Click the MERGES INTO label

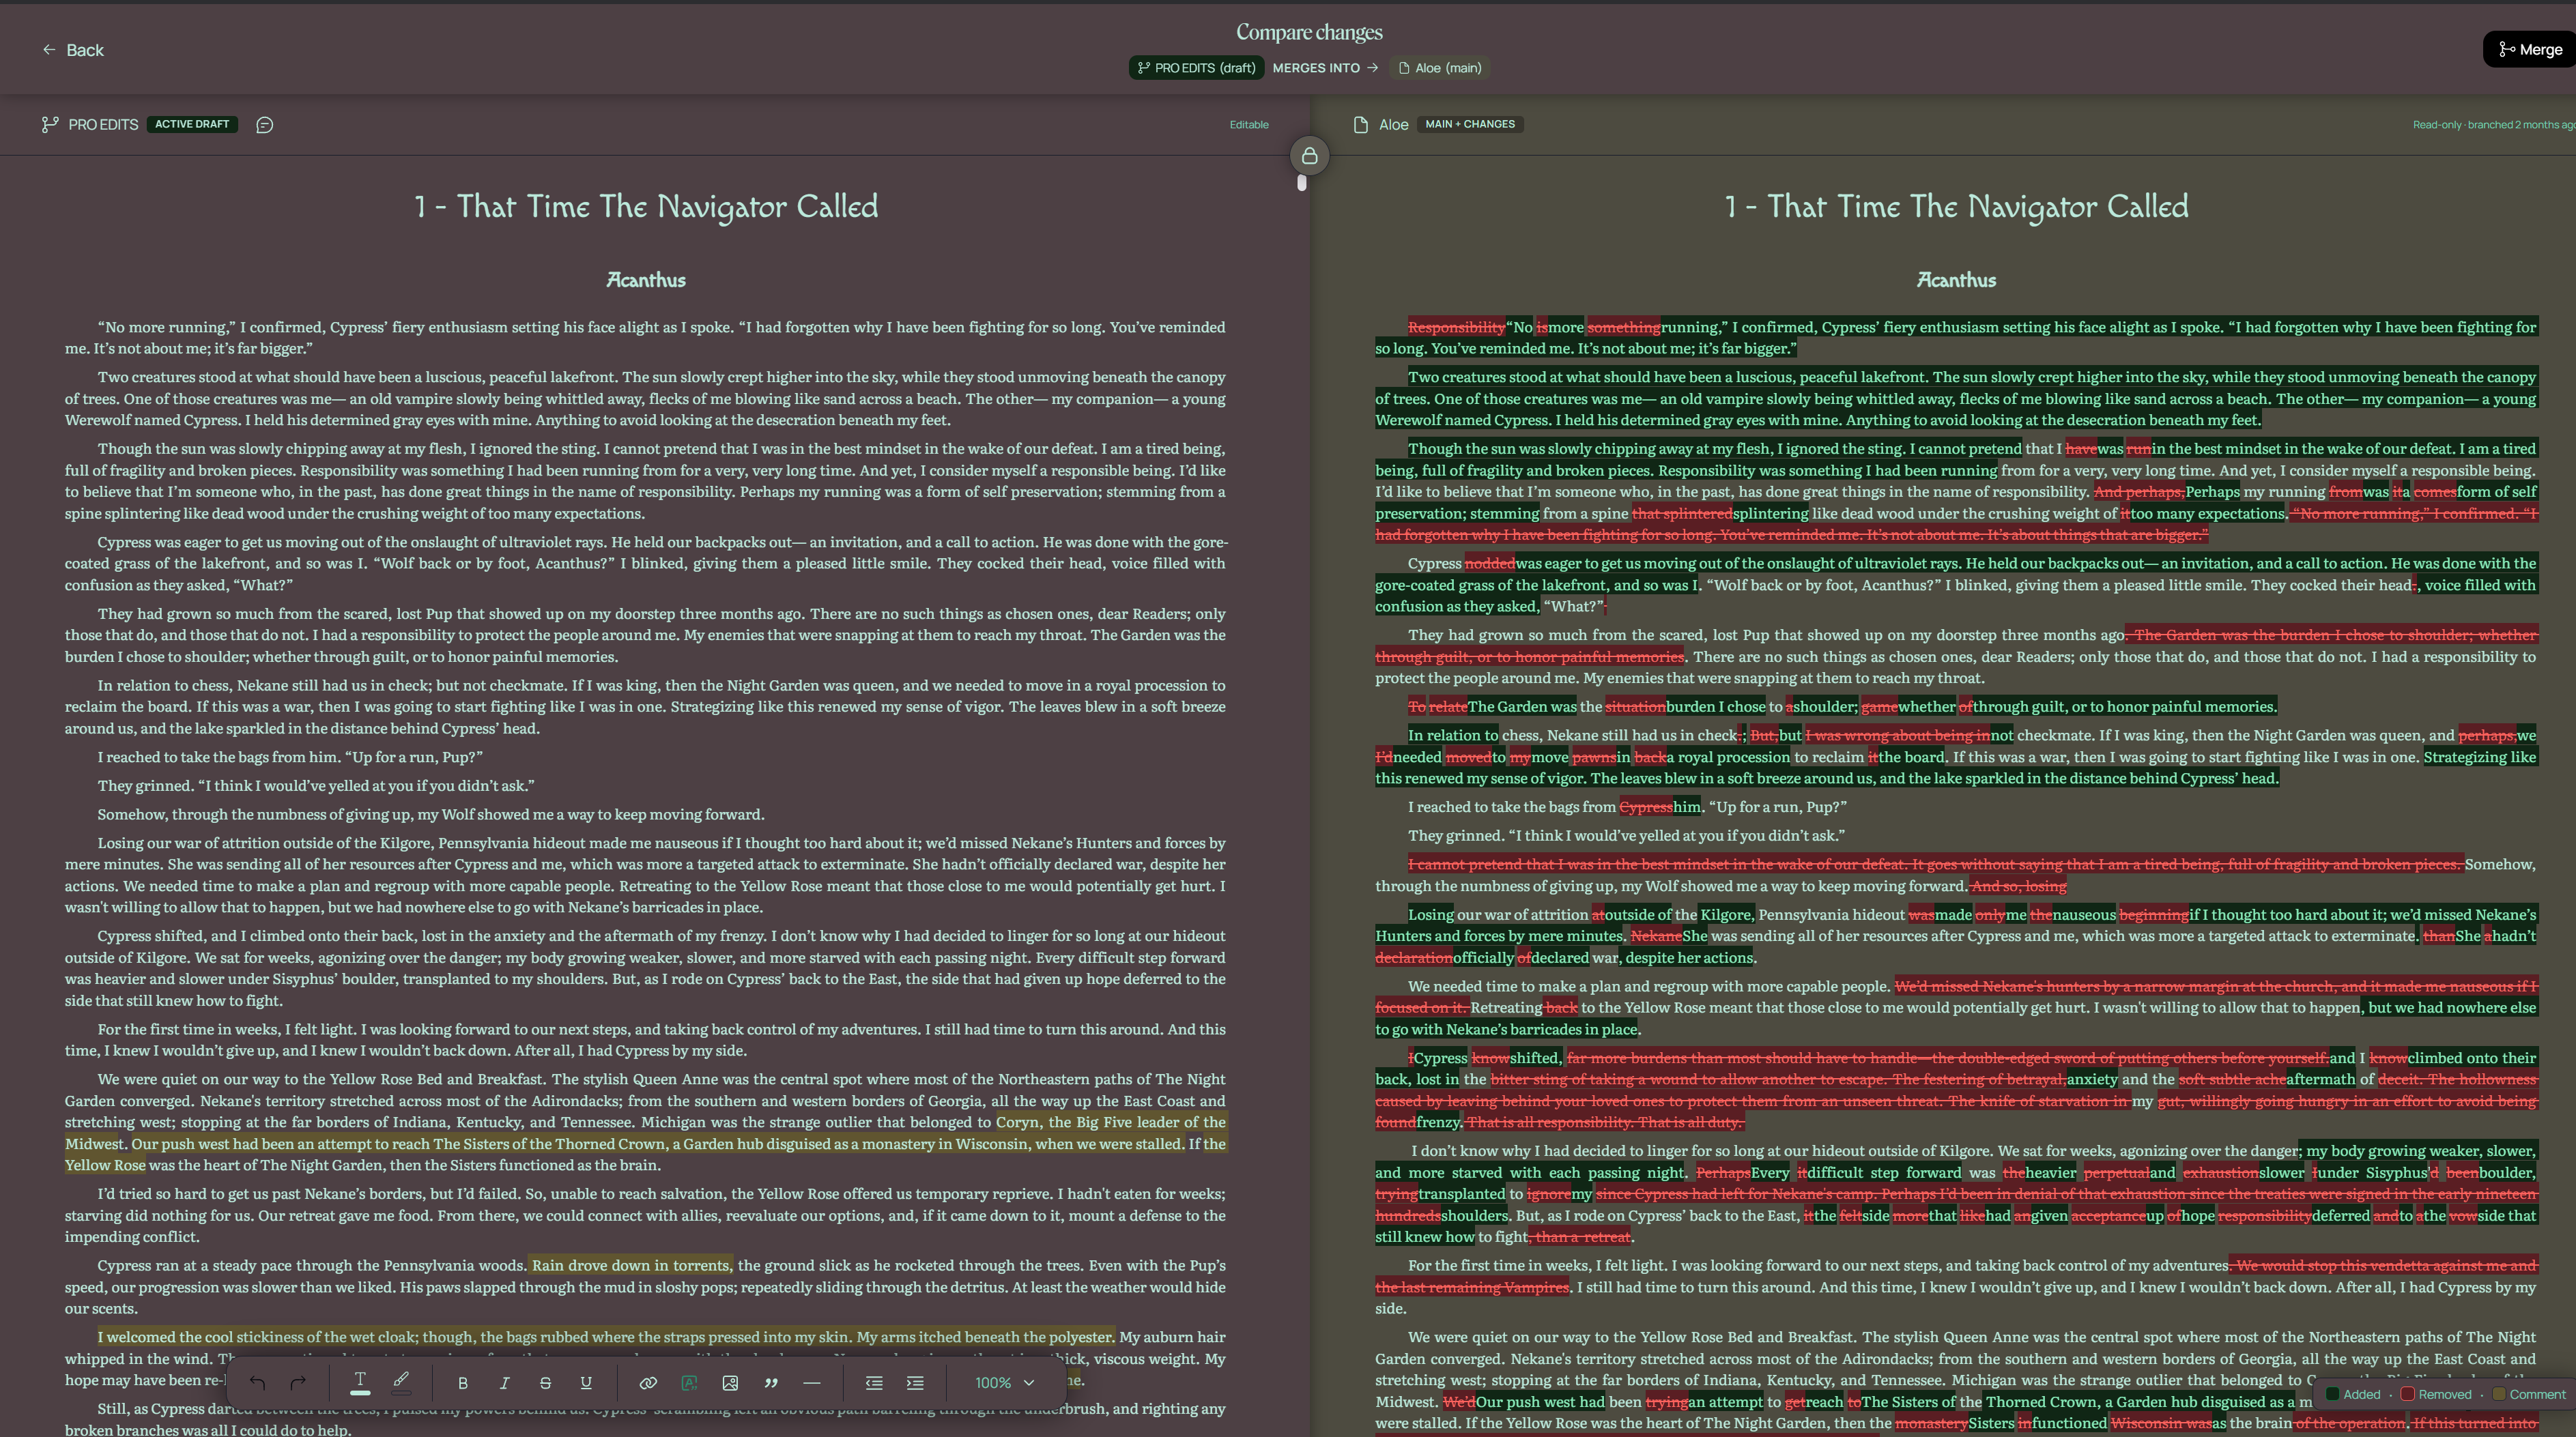click(x=1316, y=68)
